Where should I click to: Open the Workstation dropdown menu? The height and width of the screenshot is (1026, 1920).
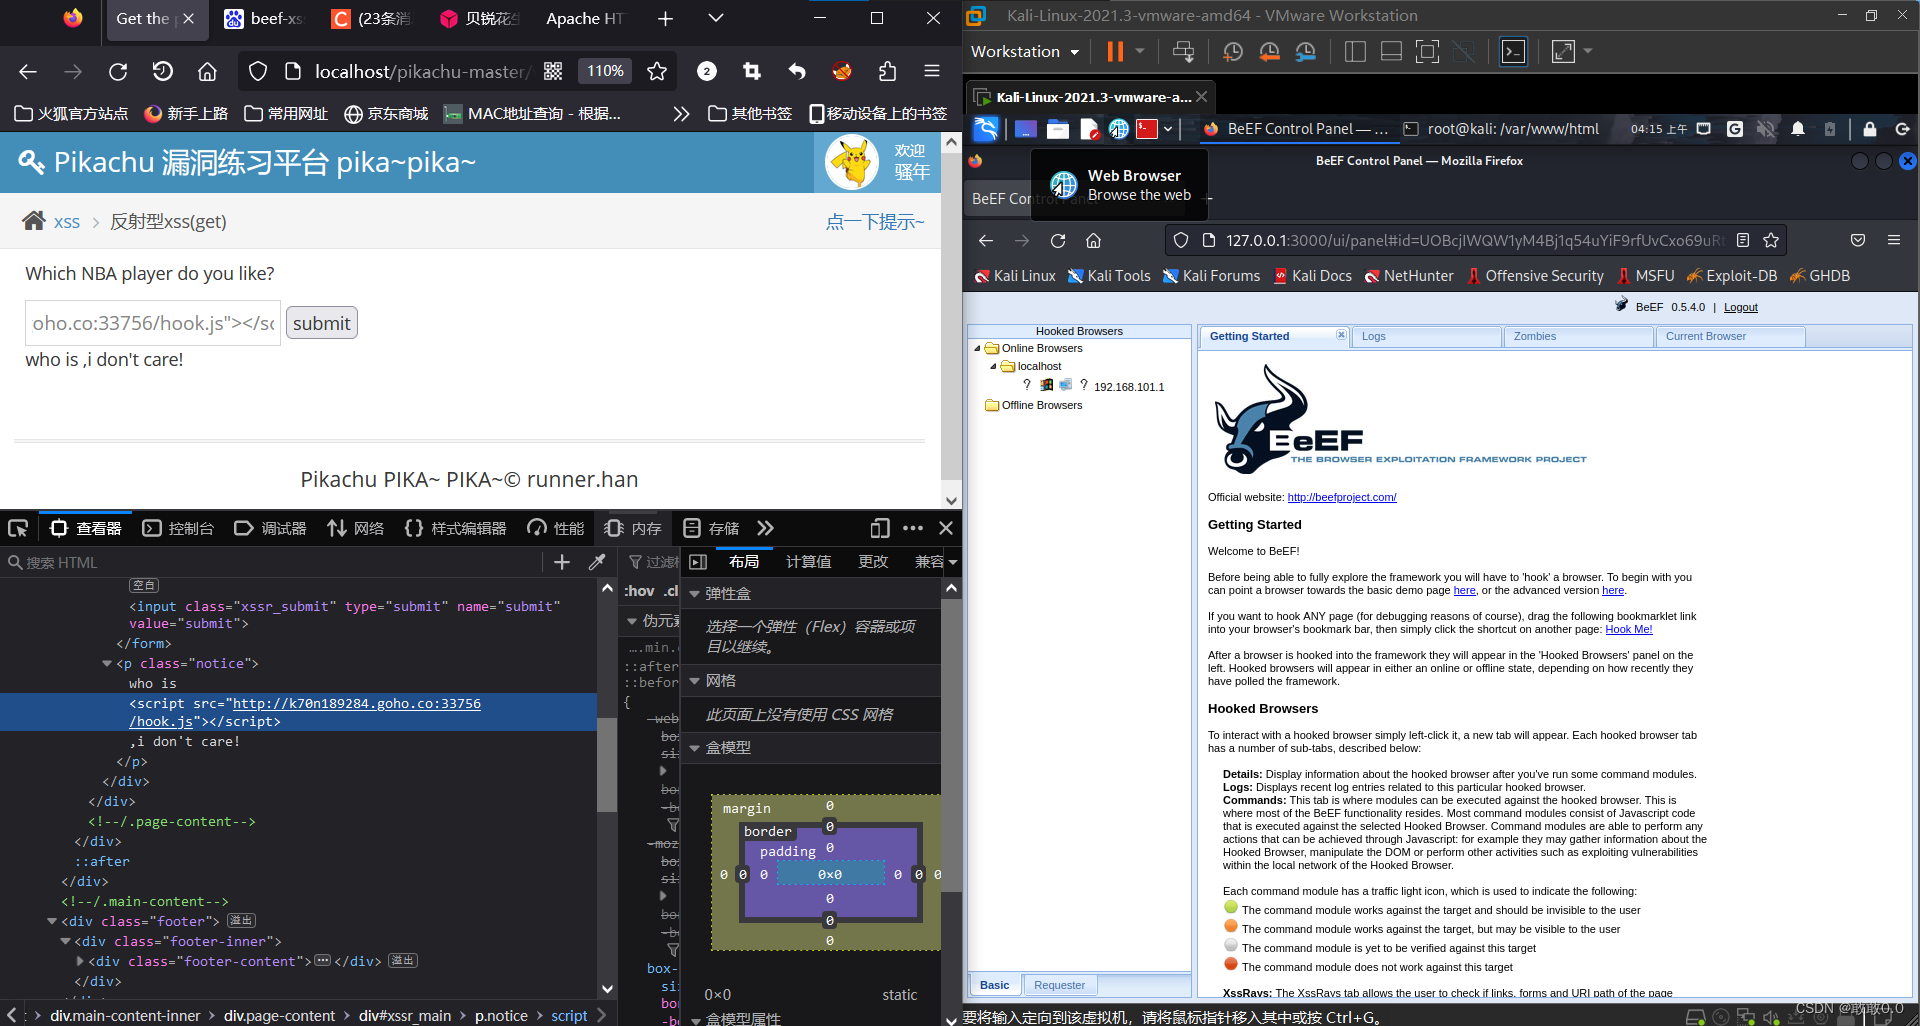click(1025, 51)
